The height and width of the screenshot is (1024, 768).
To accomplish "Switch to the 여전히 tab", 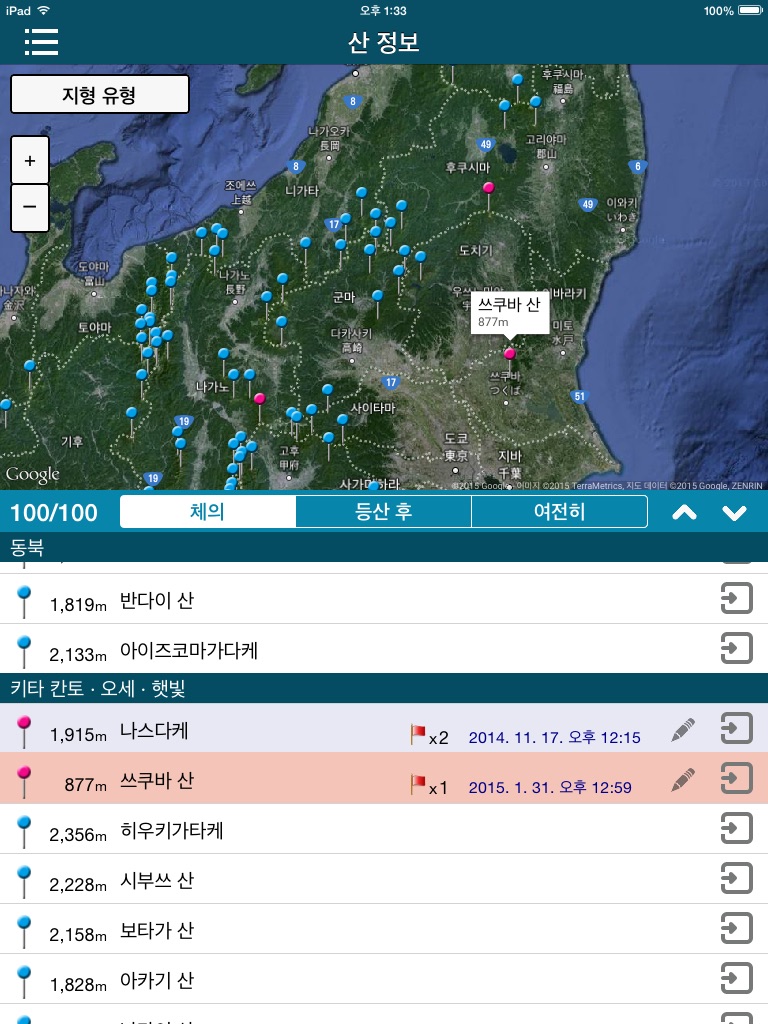I will pos(559,511).
